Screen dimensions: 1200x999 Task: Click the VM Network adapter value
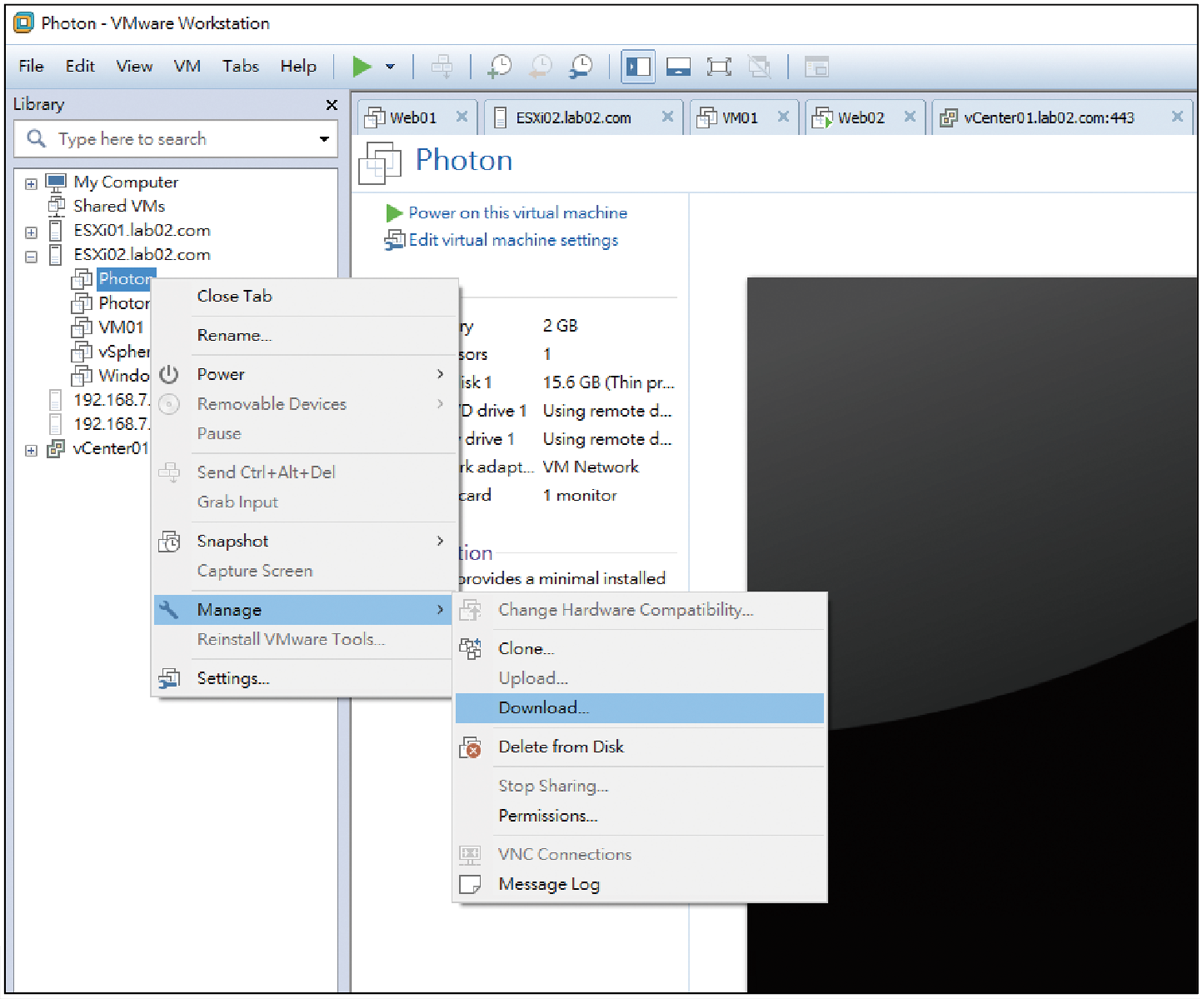pyautogui.click(x=590, y=467)
